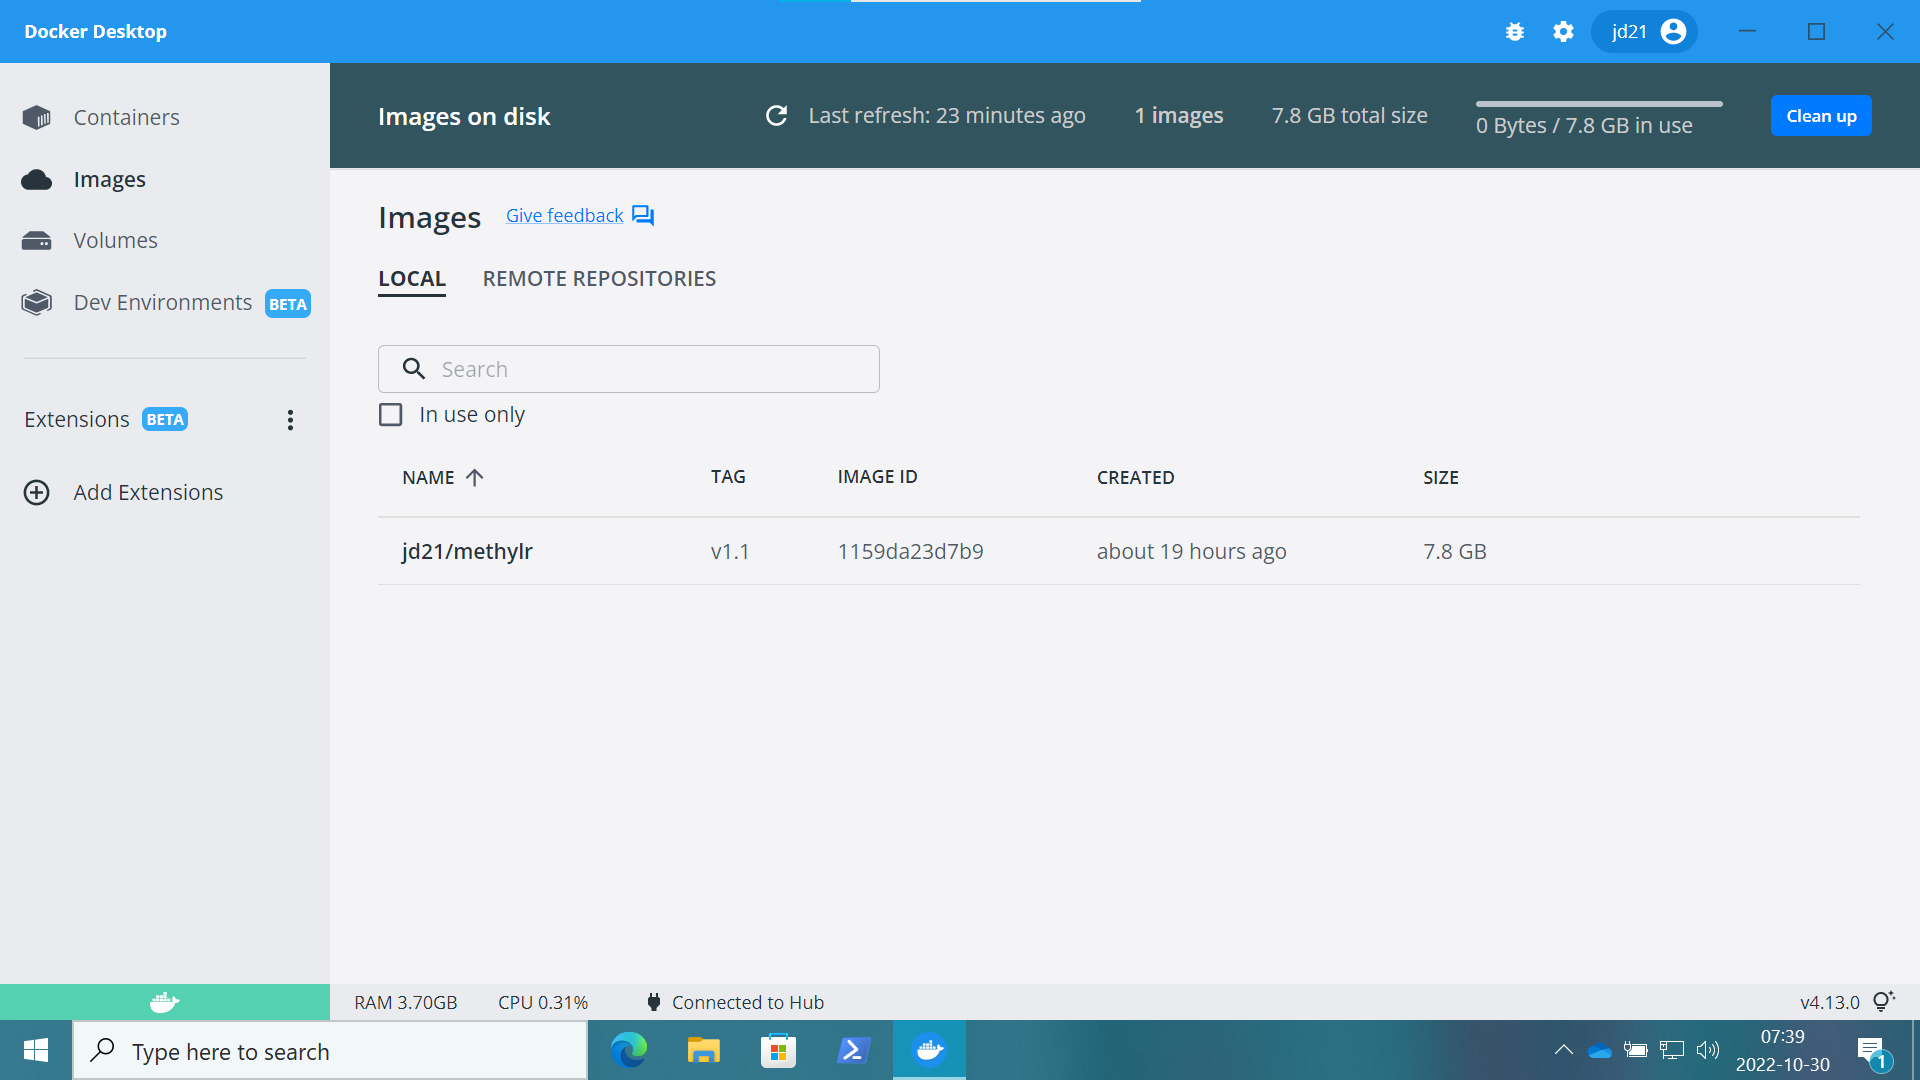Open the Give feedback link
Screen dimensions: 1920x1080
pyautogui.click(x=564, y=216)
